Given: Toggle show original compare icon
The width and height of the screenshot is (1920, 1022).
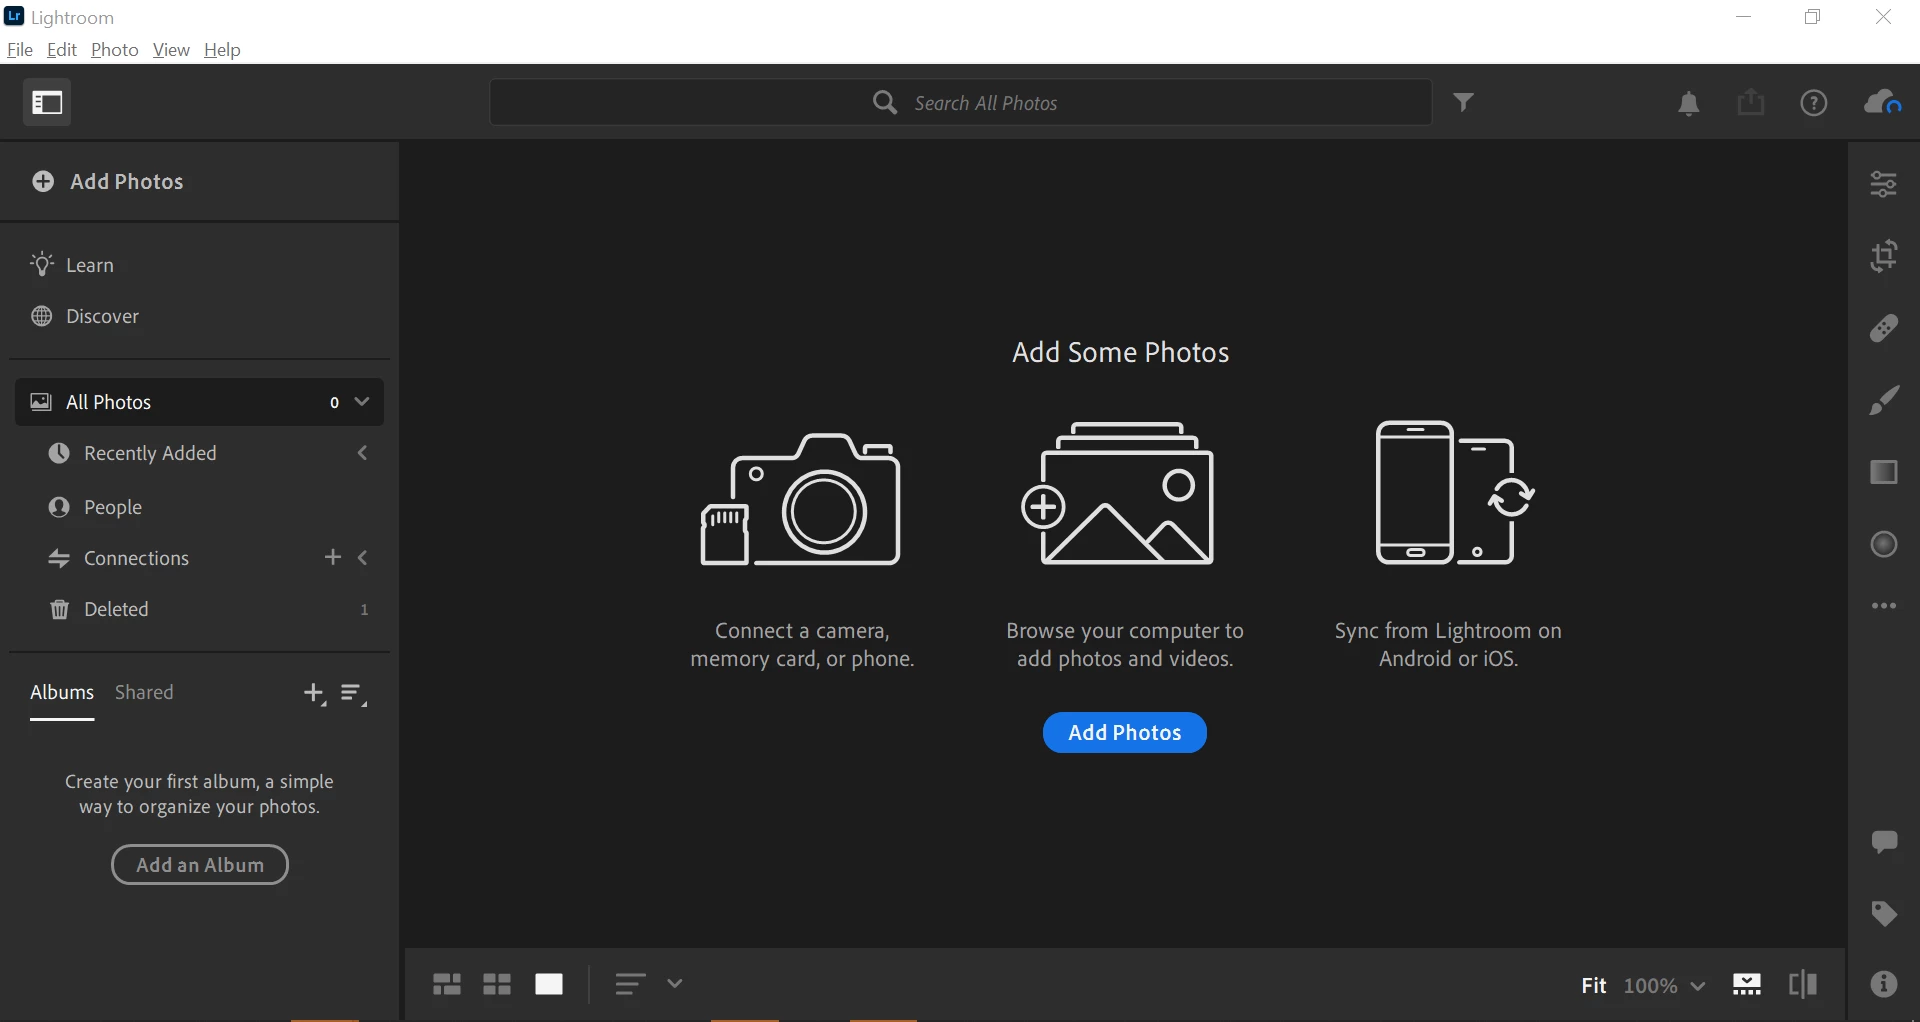Looking at the screenshot, I should (x=1803, y=985).
